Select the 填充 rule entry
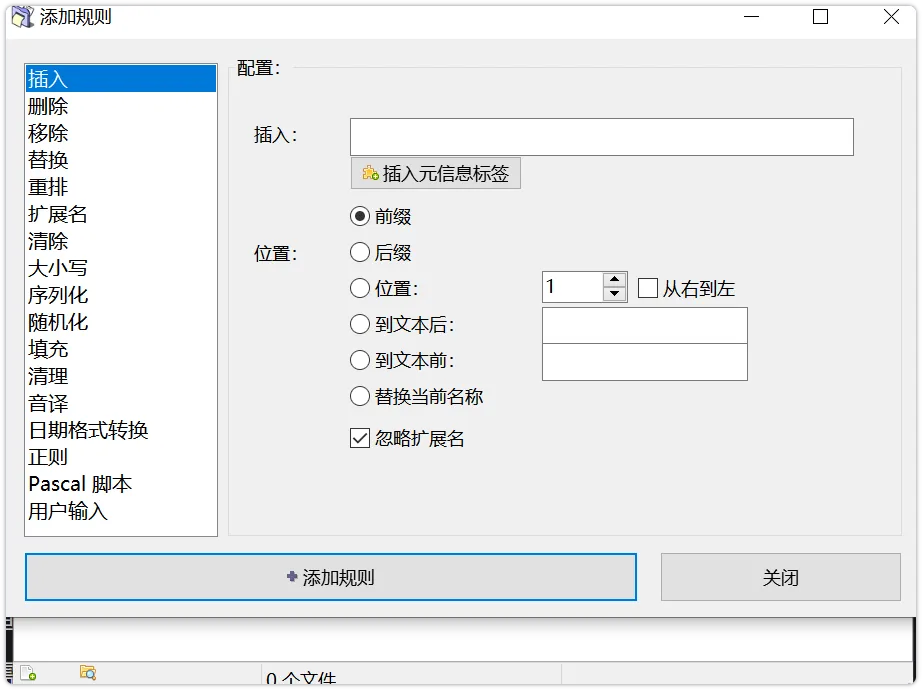Viewport: 922px width, 690px height. pyautogui.click(x=121, y=349)
